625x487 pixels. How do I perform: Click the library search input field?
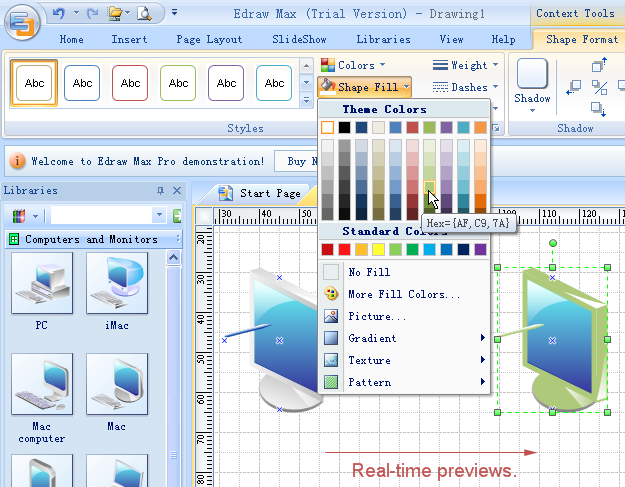click(101, 215)
